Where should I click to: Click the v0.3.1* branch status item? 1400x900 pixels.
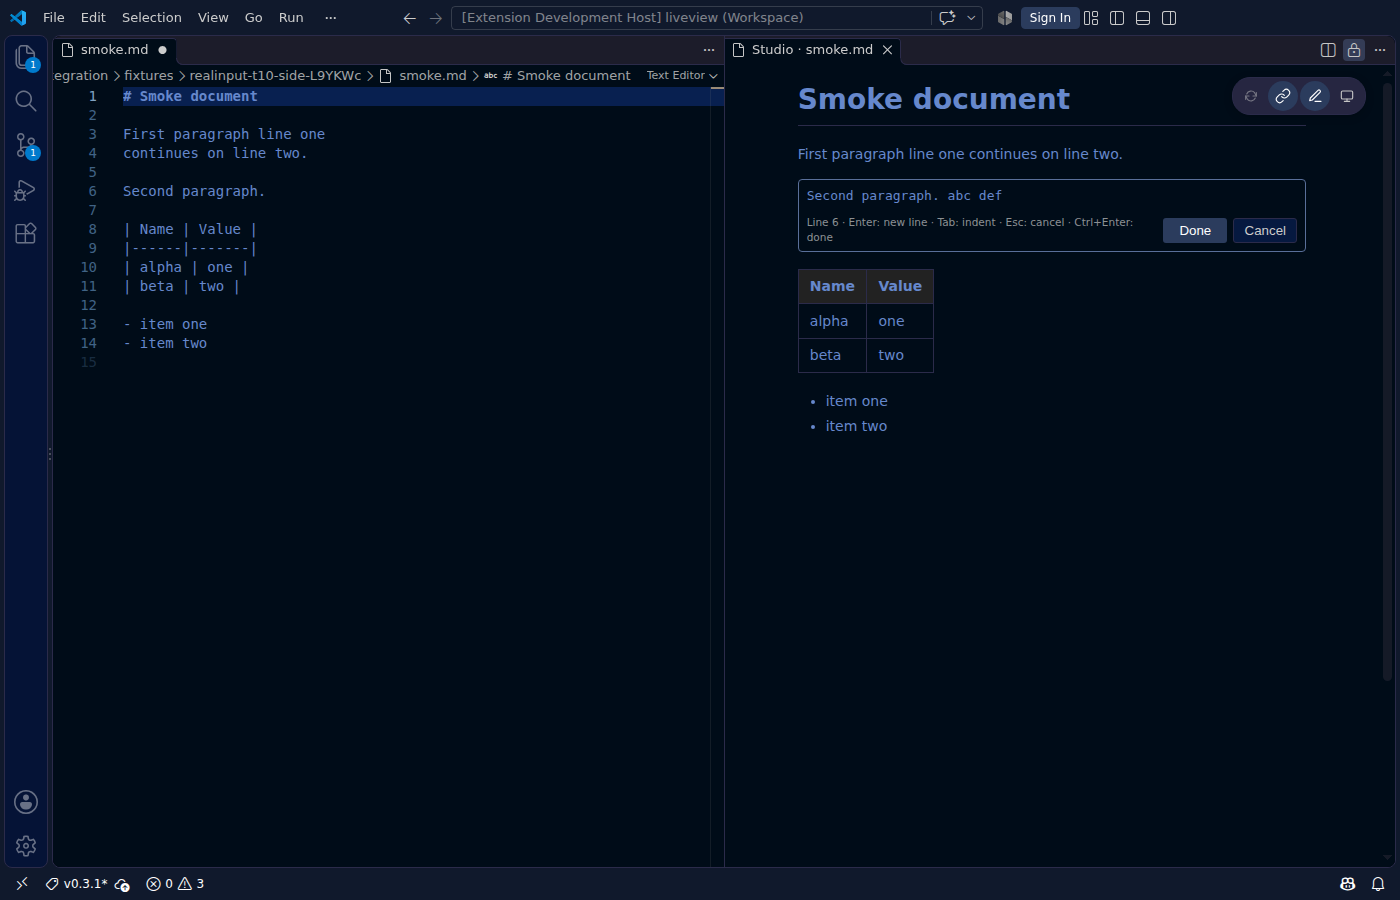77,884
